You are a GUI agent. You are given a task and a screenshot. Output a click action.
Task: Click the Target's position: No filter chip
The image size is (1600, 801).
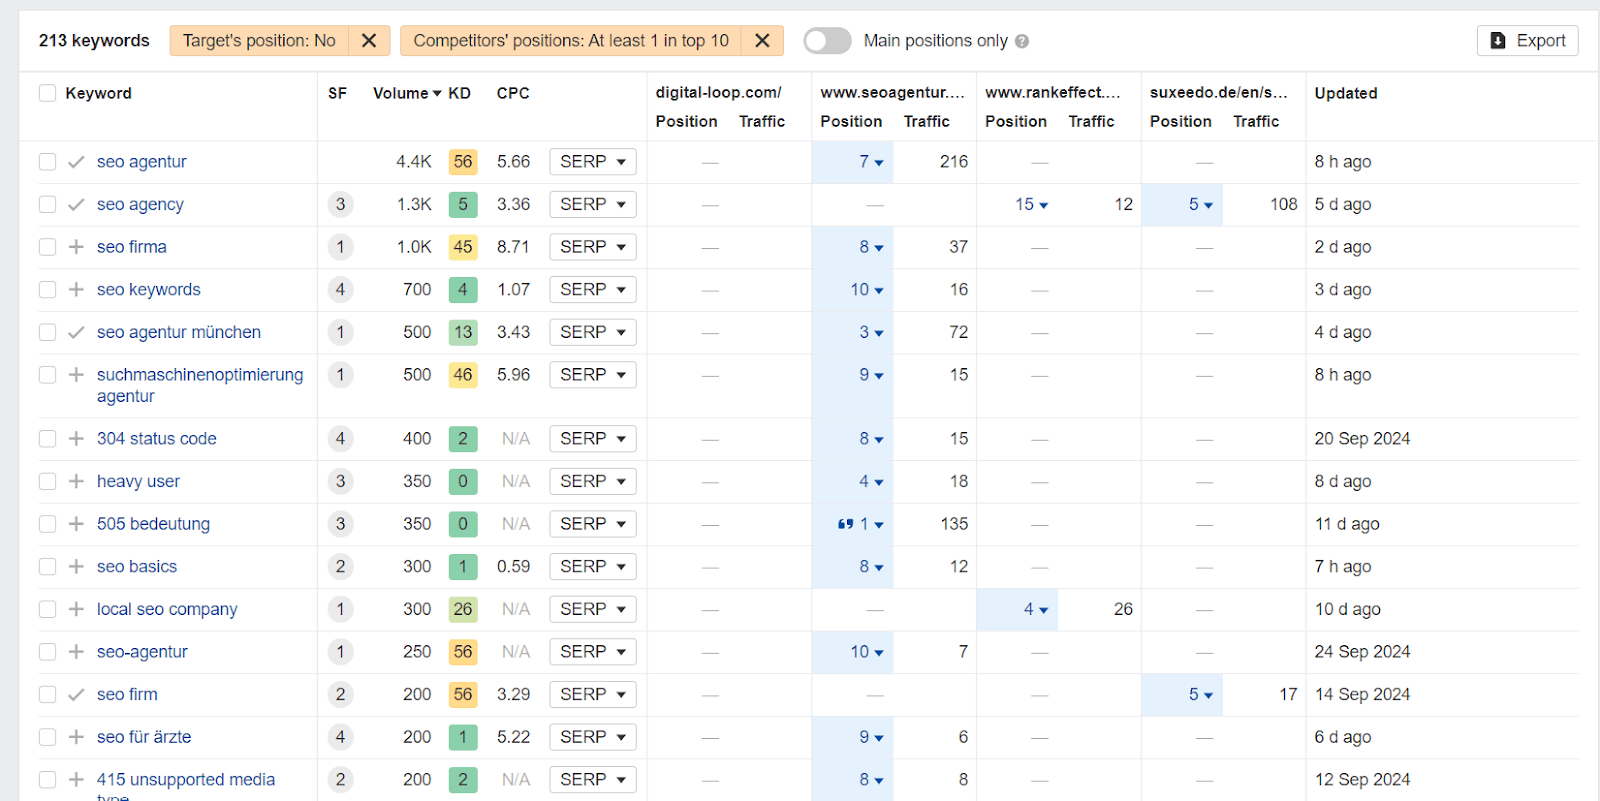pyautogui.click(x=259, y=41)
